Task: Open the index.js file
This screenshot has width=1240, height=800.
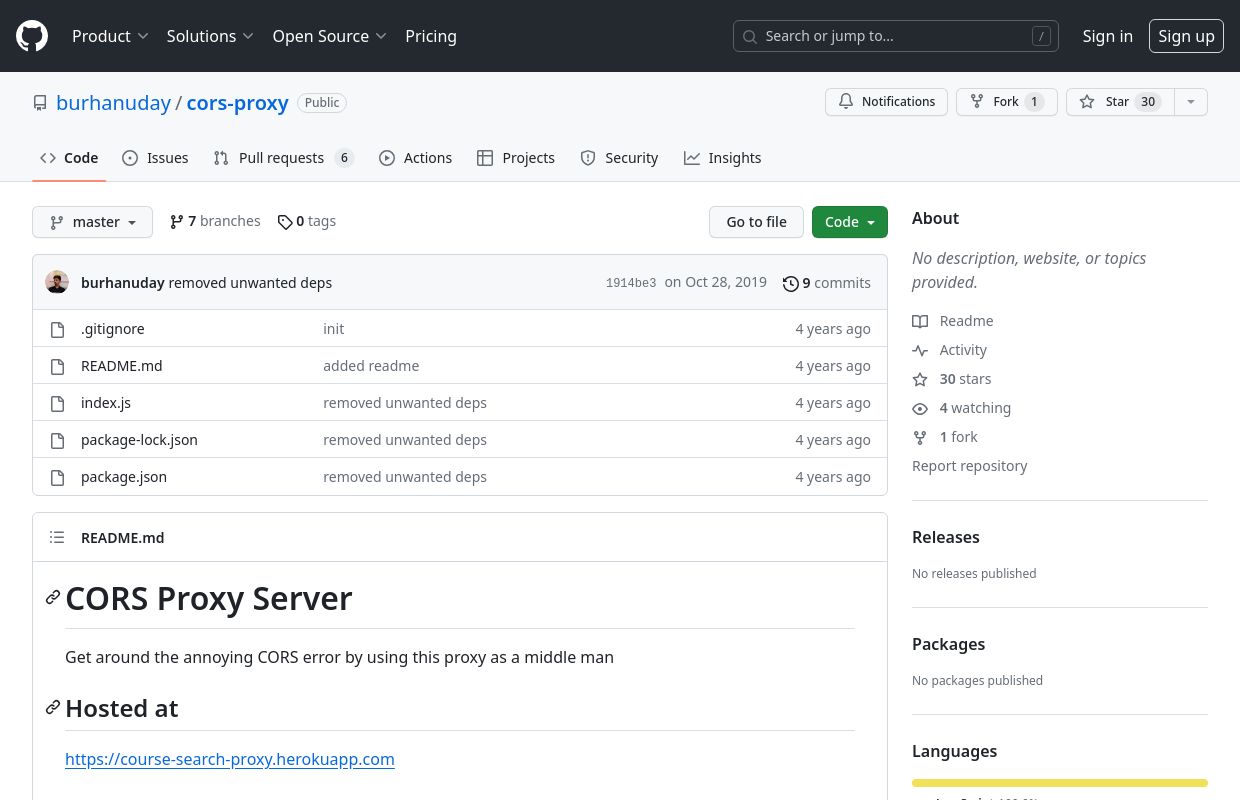Action: click(x=106, y=403)
